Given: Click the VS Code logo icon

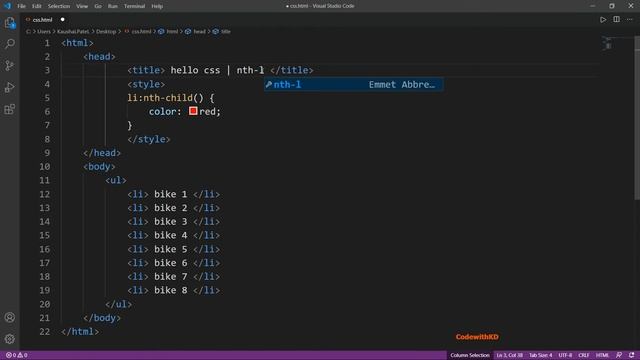Looking at the screenshot, I should click(x=7, y=6).
